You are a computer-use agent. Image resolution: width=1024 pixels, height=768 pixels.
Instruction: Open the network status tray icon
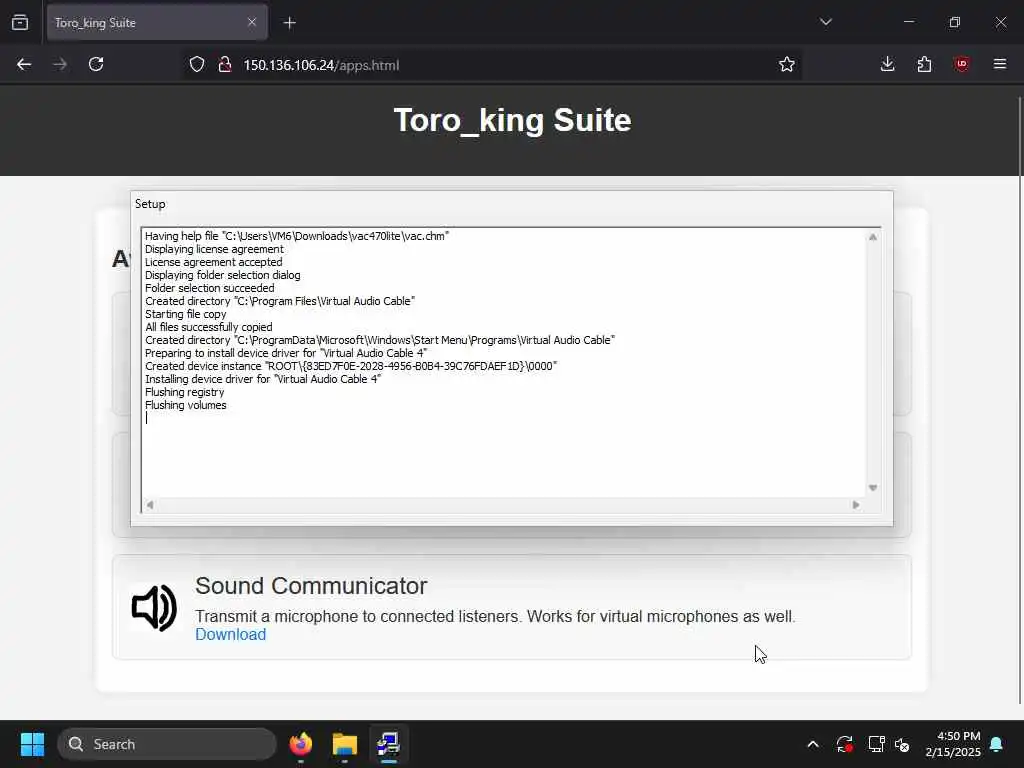(x=876, y=744)
